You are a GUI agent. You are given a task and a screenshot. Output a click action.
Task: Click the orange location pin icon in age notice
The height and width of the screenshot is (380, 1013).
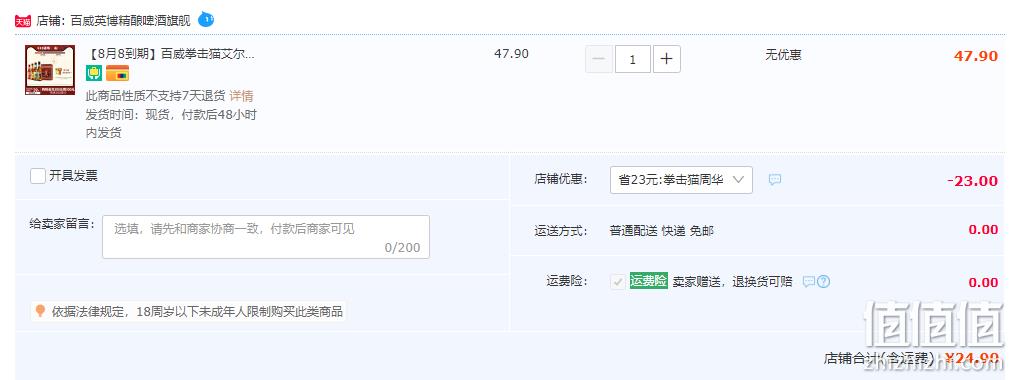point(40,311)
